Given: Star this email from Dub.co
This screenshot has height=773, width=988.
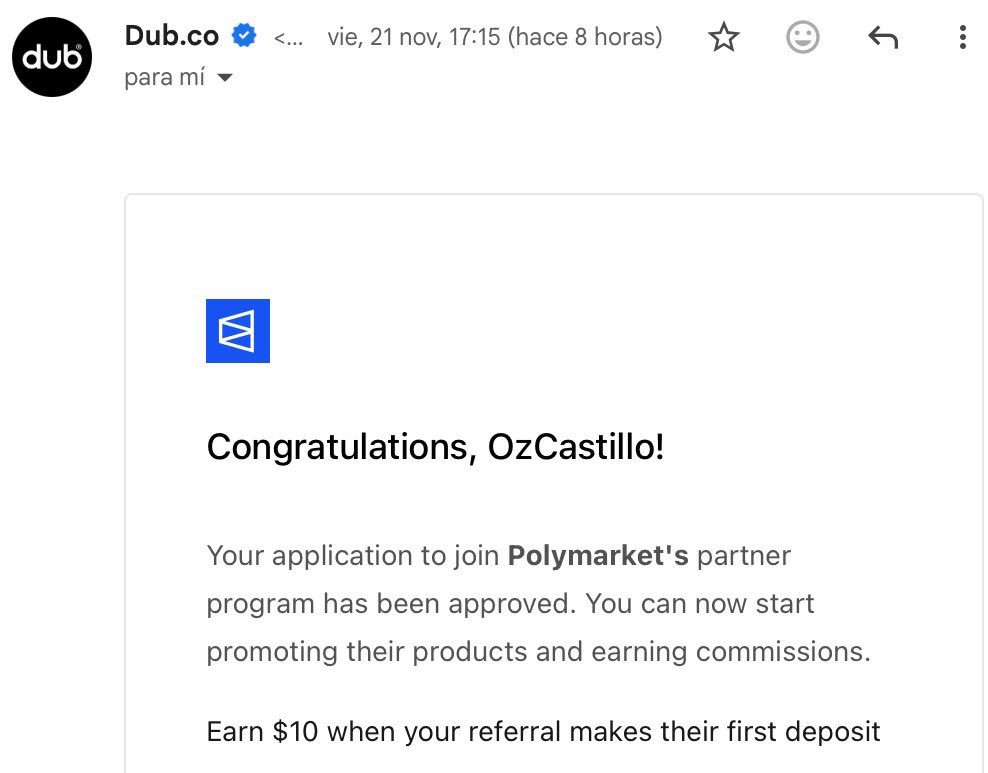Looking at the screenshot, I should pos(723,38).
